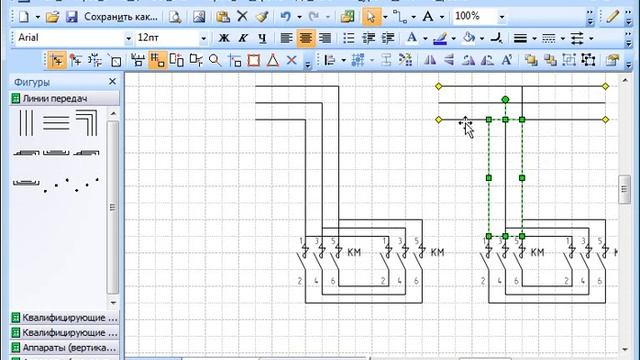Screen dimensions: 640x360
Task: Select the Text tool (A)
Action: point(427,17)
